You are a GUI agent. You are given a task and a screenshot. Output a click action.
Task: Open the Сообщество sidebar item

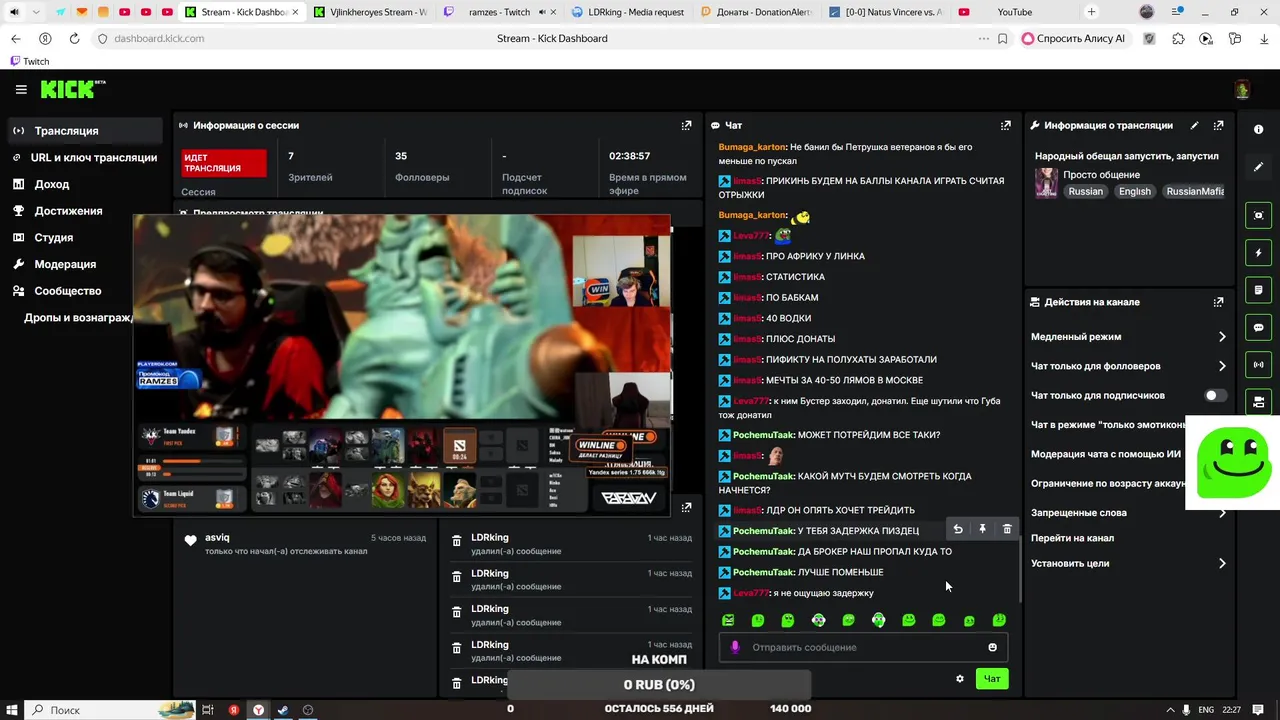84,291
